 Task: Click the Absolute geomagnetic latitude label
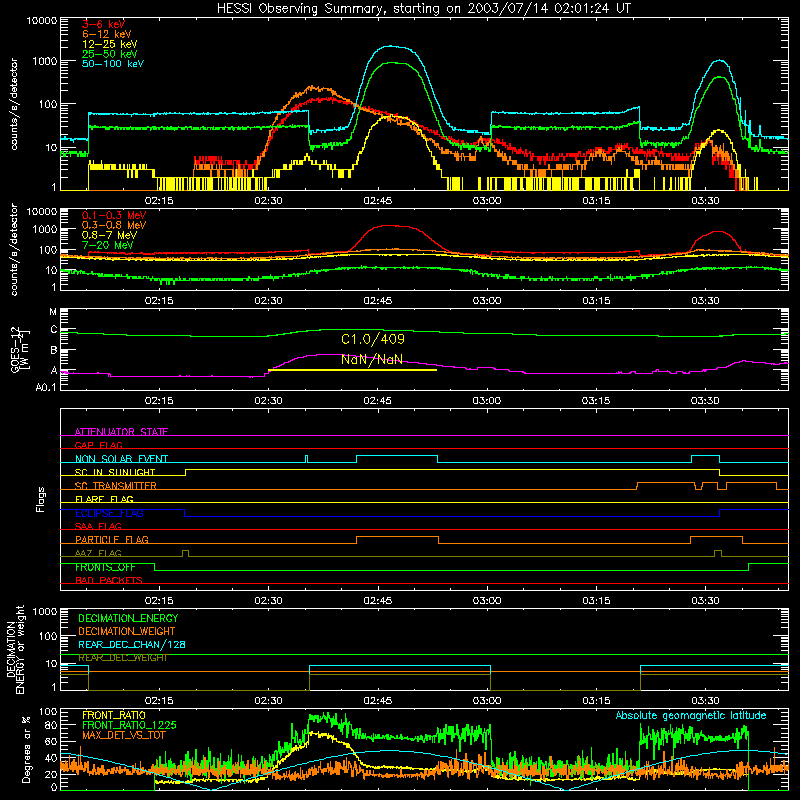pyautogui.click(x=691, y=716)
